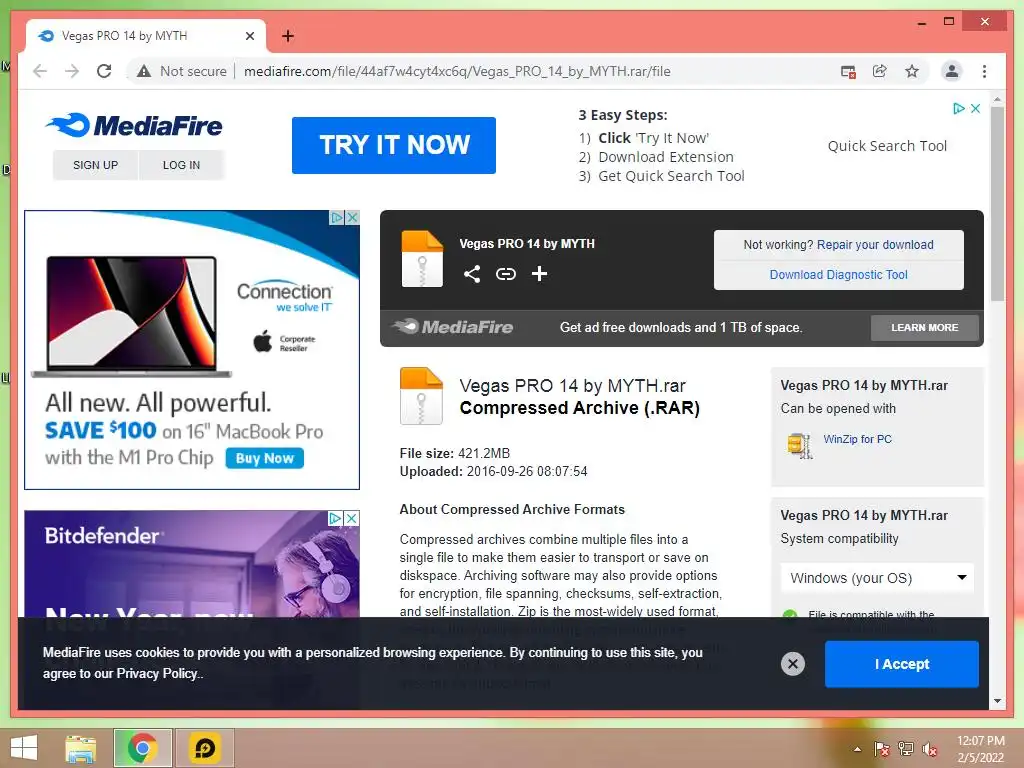Expand the Windows (your OS) dropdown
This screenshot has height=768, width=1024.
pos(877,578)
